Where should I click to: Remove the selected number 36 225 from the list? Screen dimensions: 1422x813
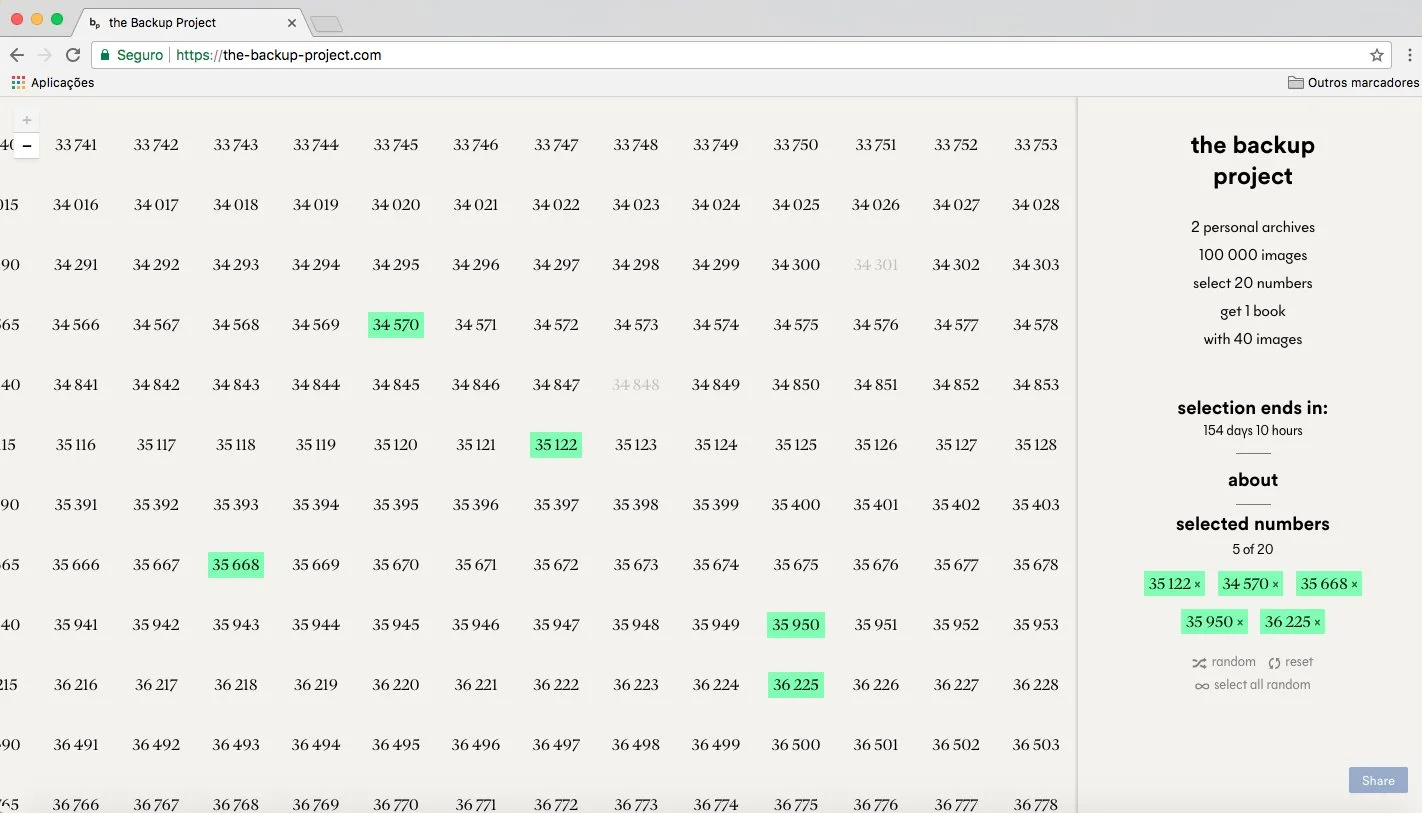coord(1317,623)
